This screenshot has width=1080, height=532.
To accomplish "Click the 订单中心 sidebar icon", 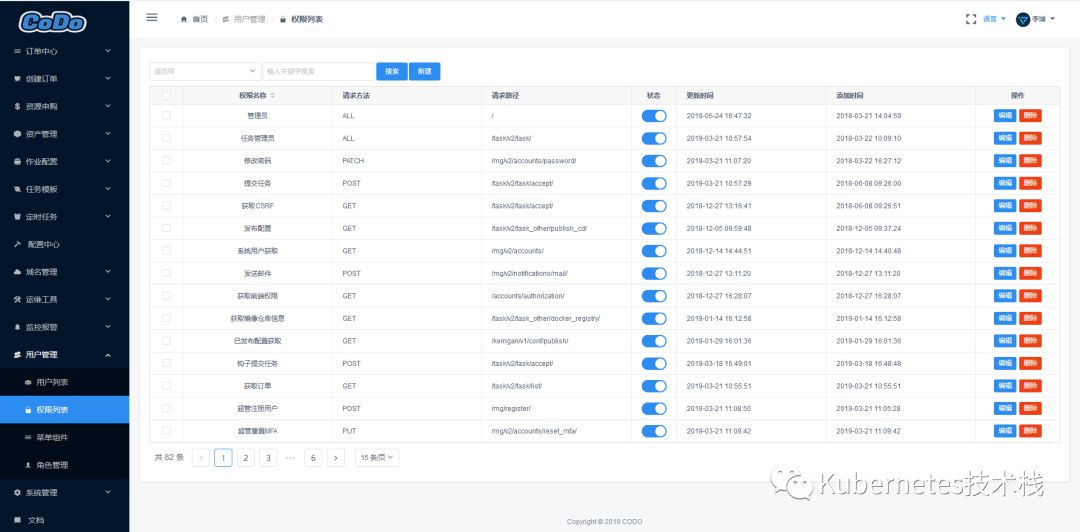I will click(x=18, y=51).
